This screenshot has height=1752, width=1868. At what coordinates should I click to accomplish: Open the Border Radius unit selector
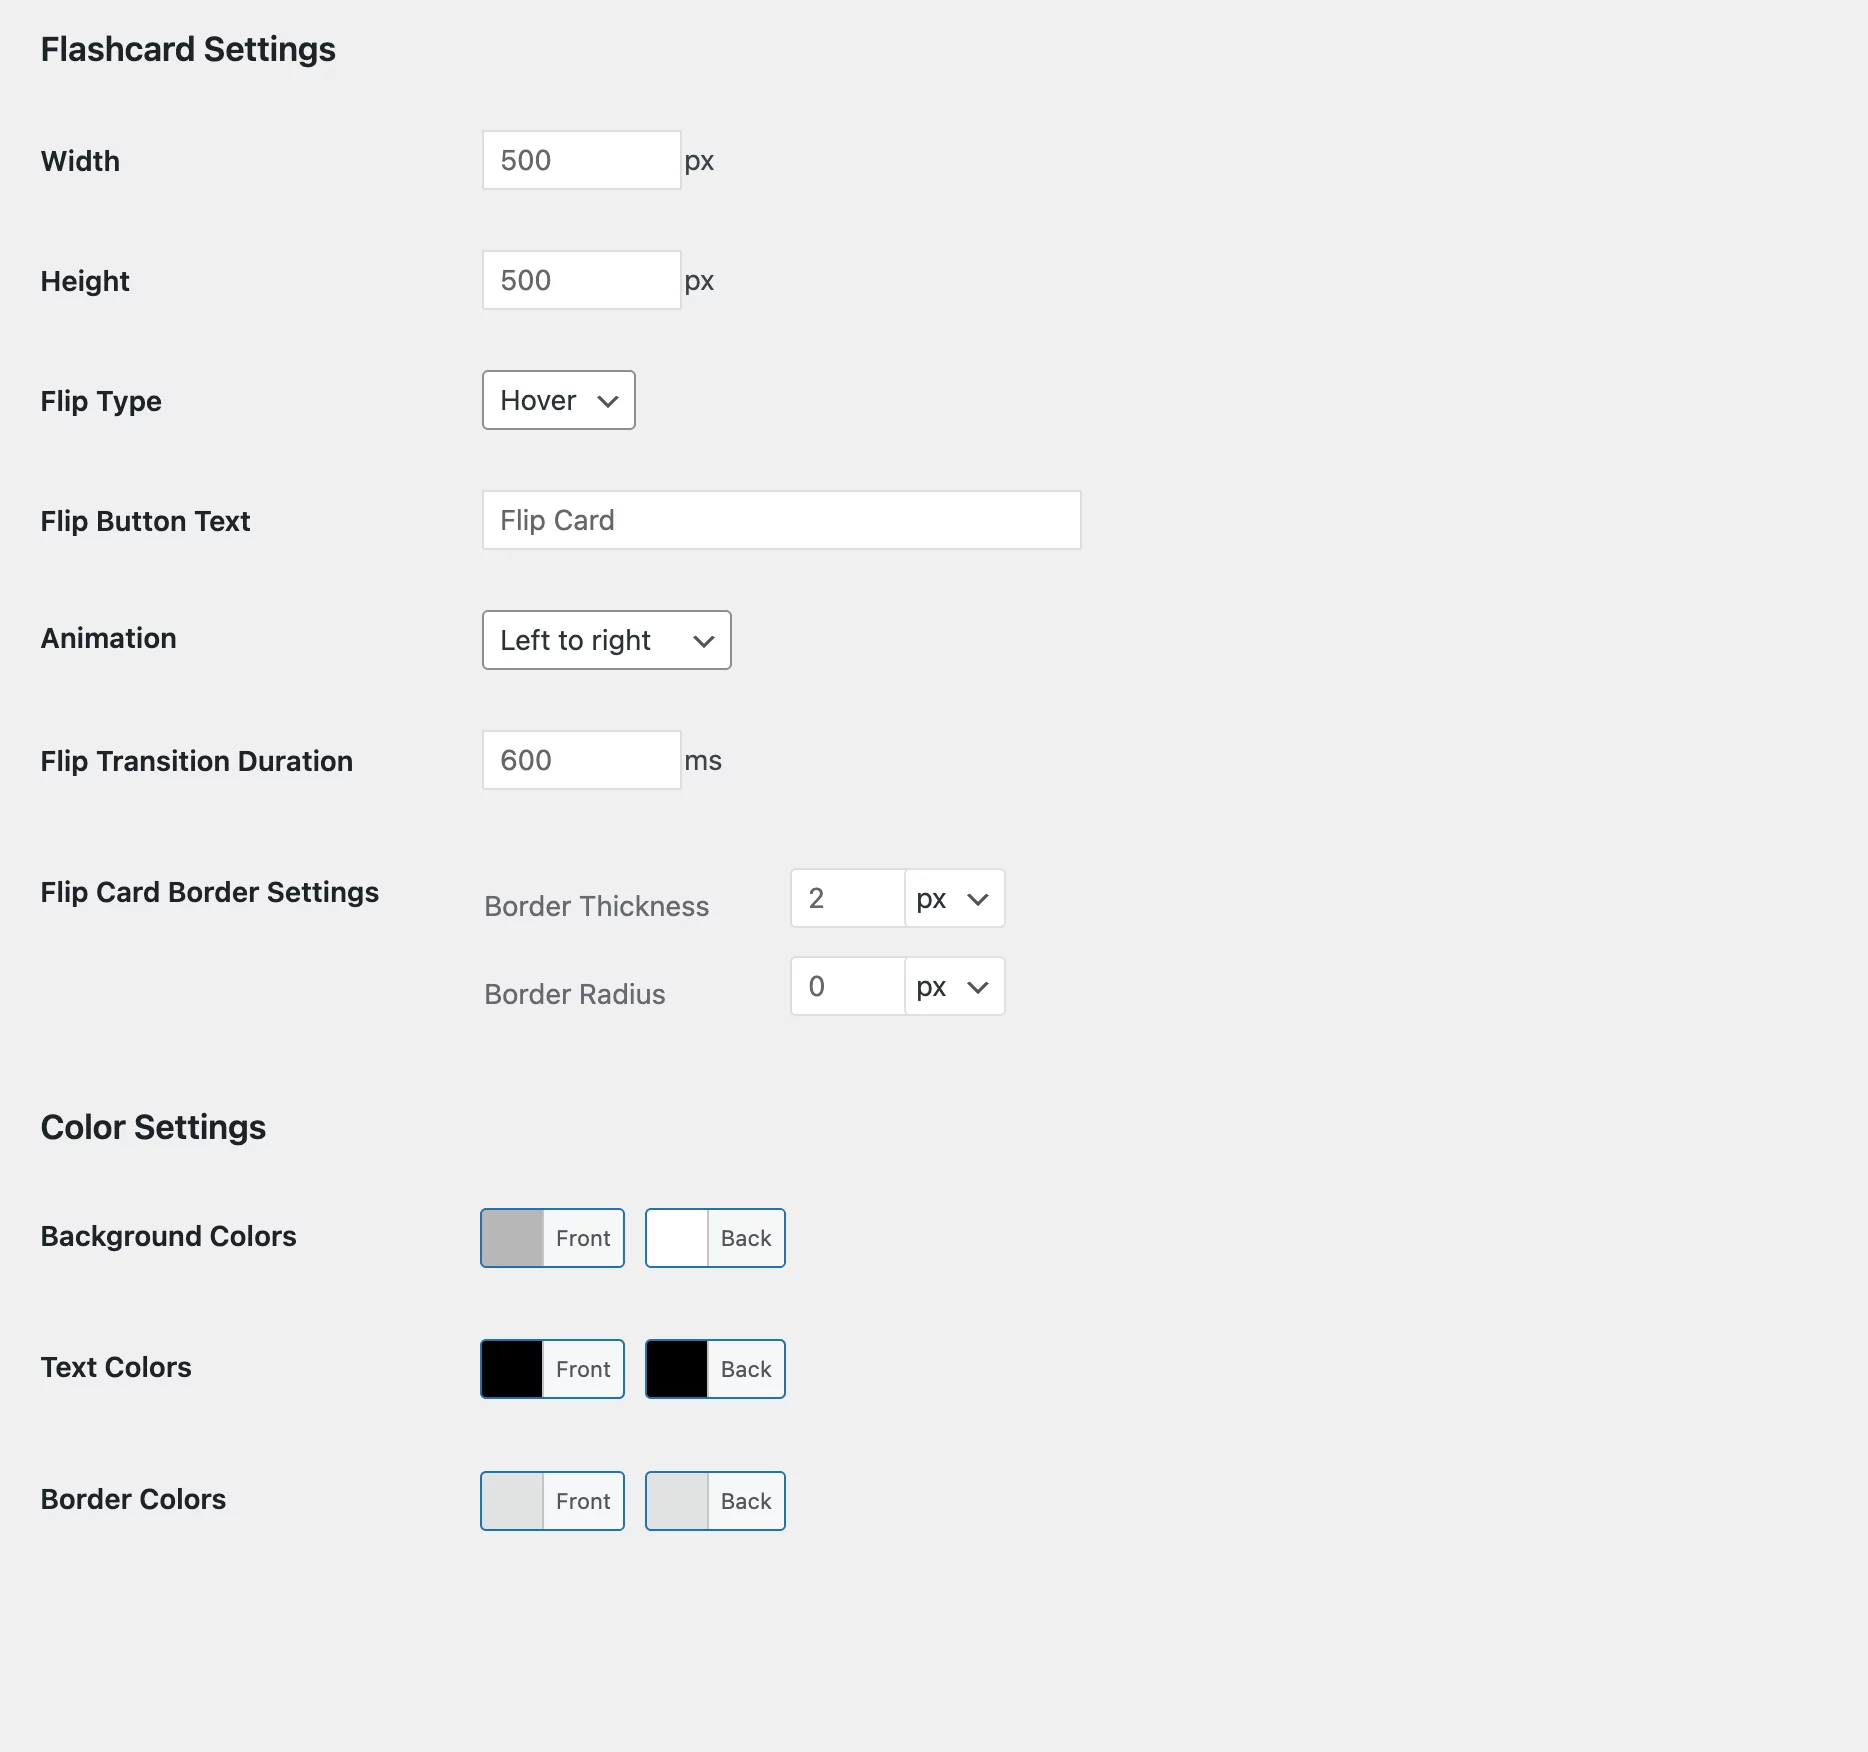952,986
